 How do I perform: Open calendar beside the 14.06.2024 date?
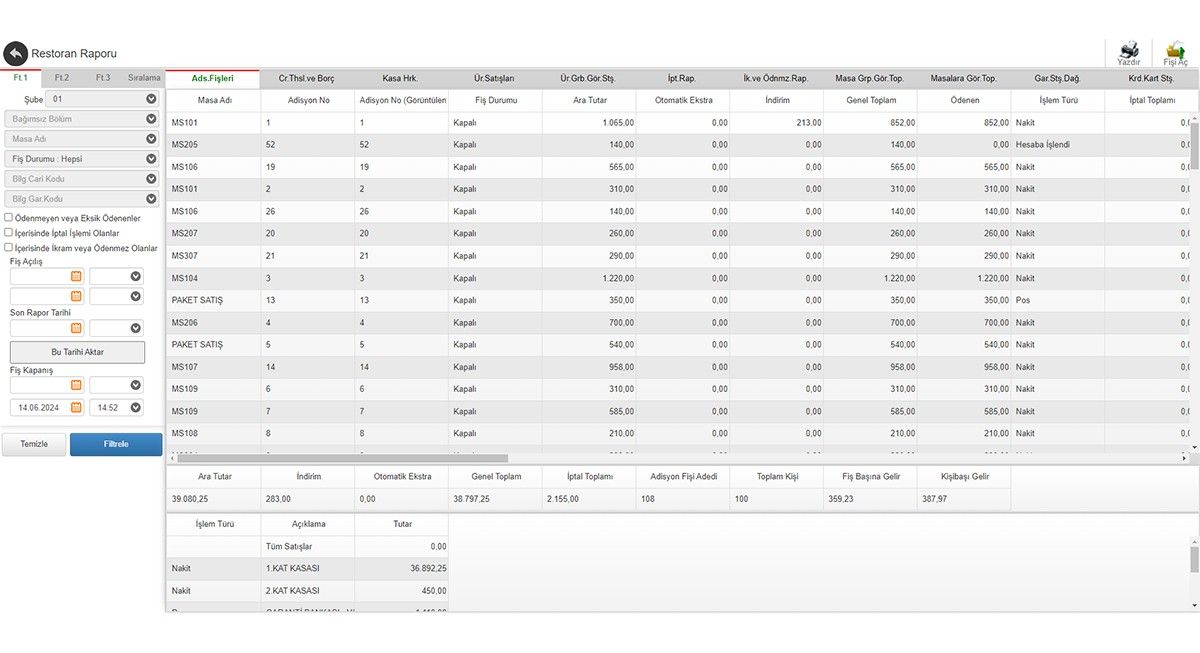76,407
